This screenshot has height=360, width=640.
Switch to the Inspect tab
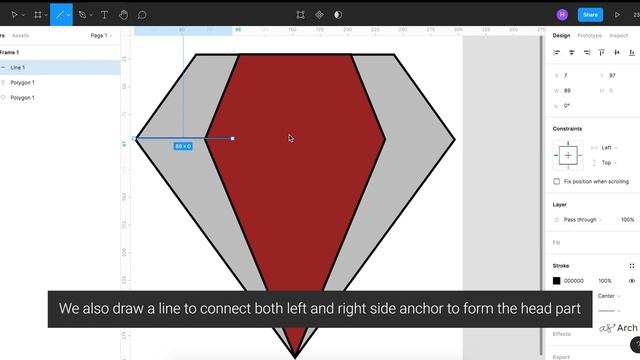coord(618,36)
